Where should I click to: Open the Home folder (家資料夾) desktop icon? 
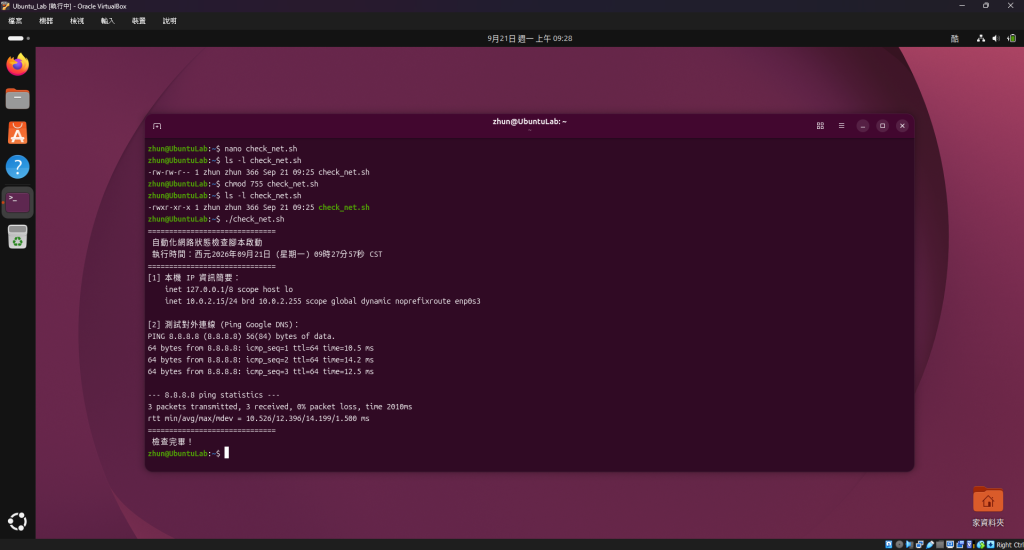[x=988, y=506]
